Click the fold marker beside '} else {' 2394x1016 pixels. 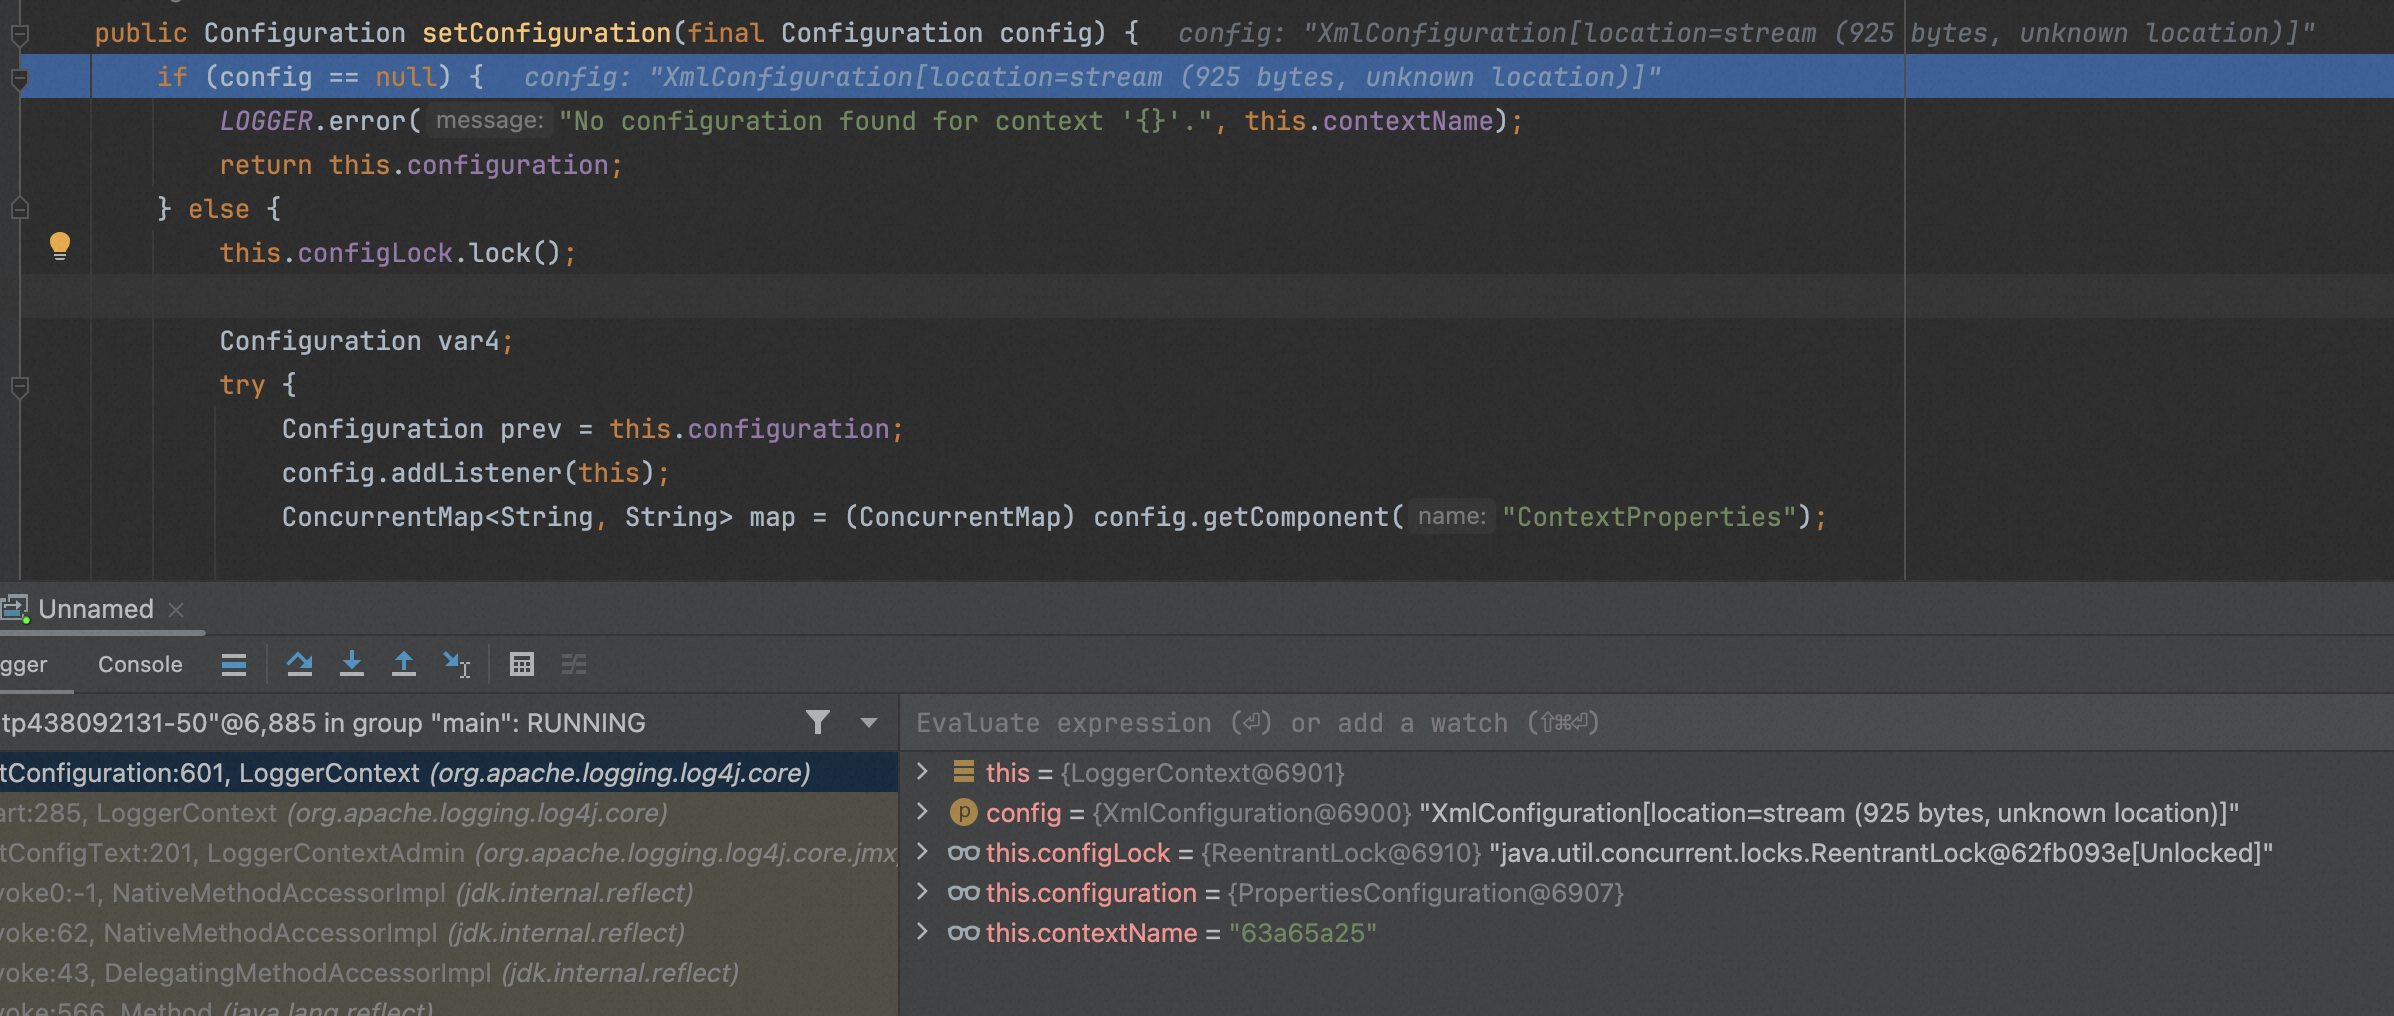point(19,209)
